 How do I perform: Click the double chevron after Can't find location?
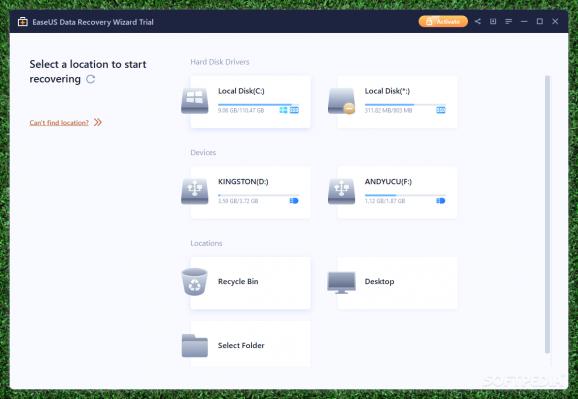[x=98, y=122]
